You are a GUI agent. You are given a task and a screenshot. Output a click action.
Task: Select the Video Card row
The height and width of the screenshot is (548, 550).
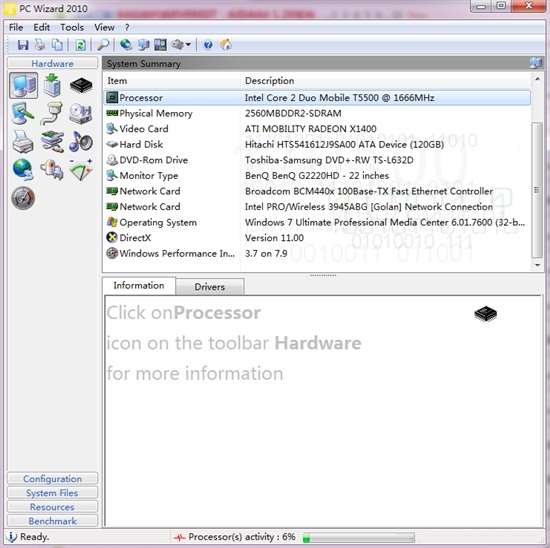click(317, 129)
